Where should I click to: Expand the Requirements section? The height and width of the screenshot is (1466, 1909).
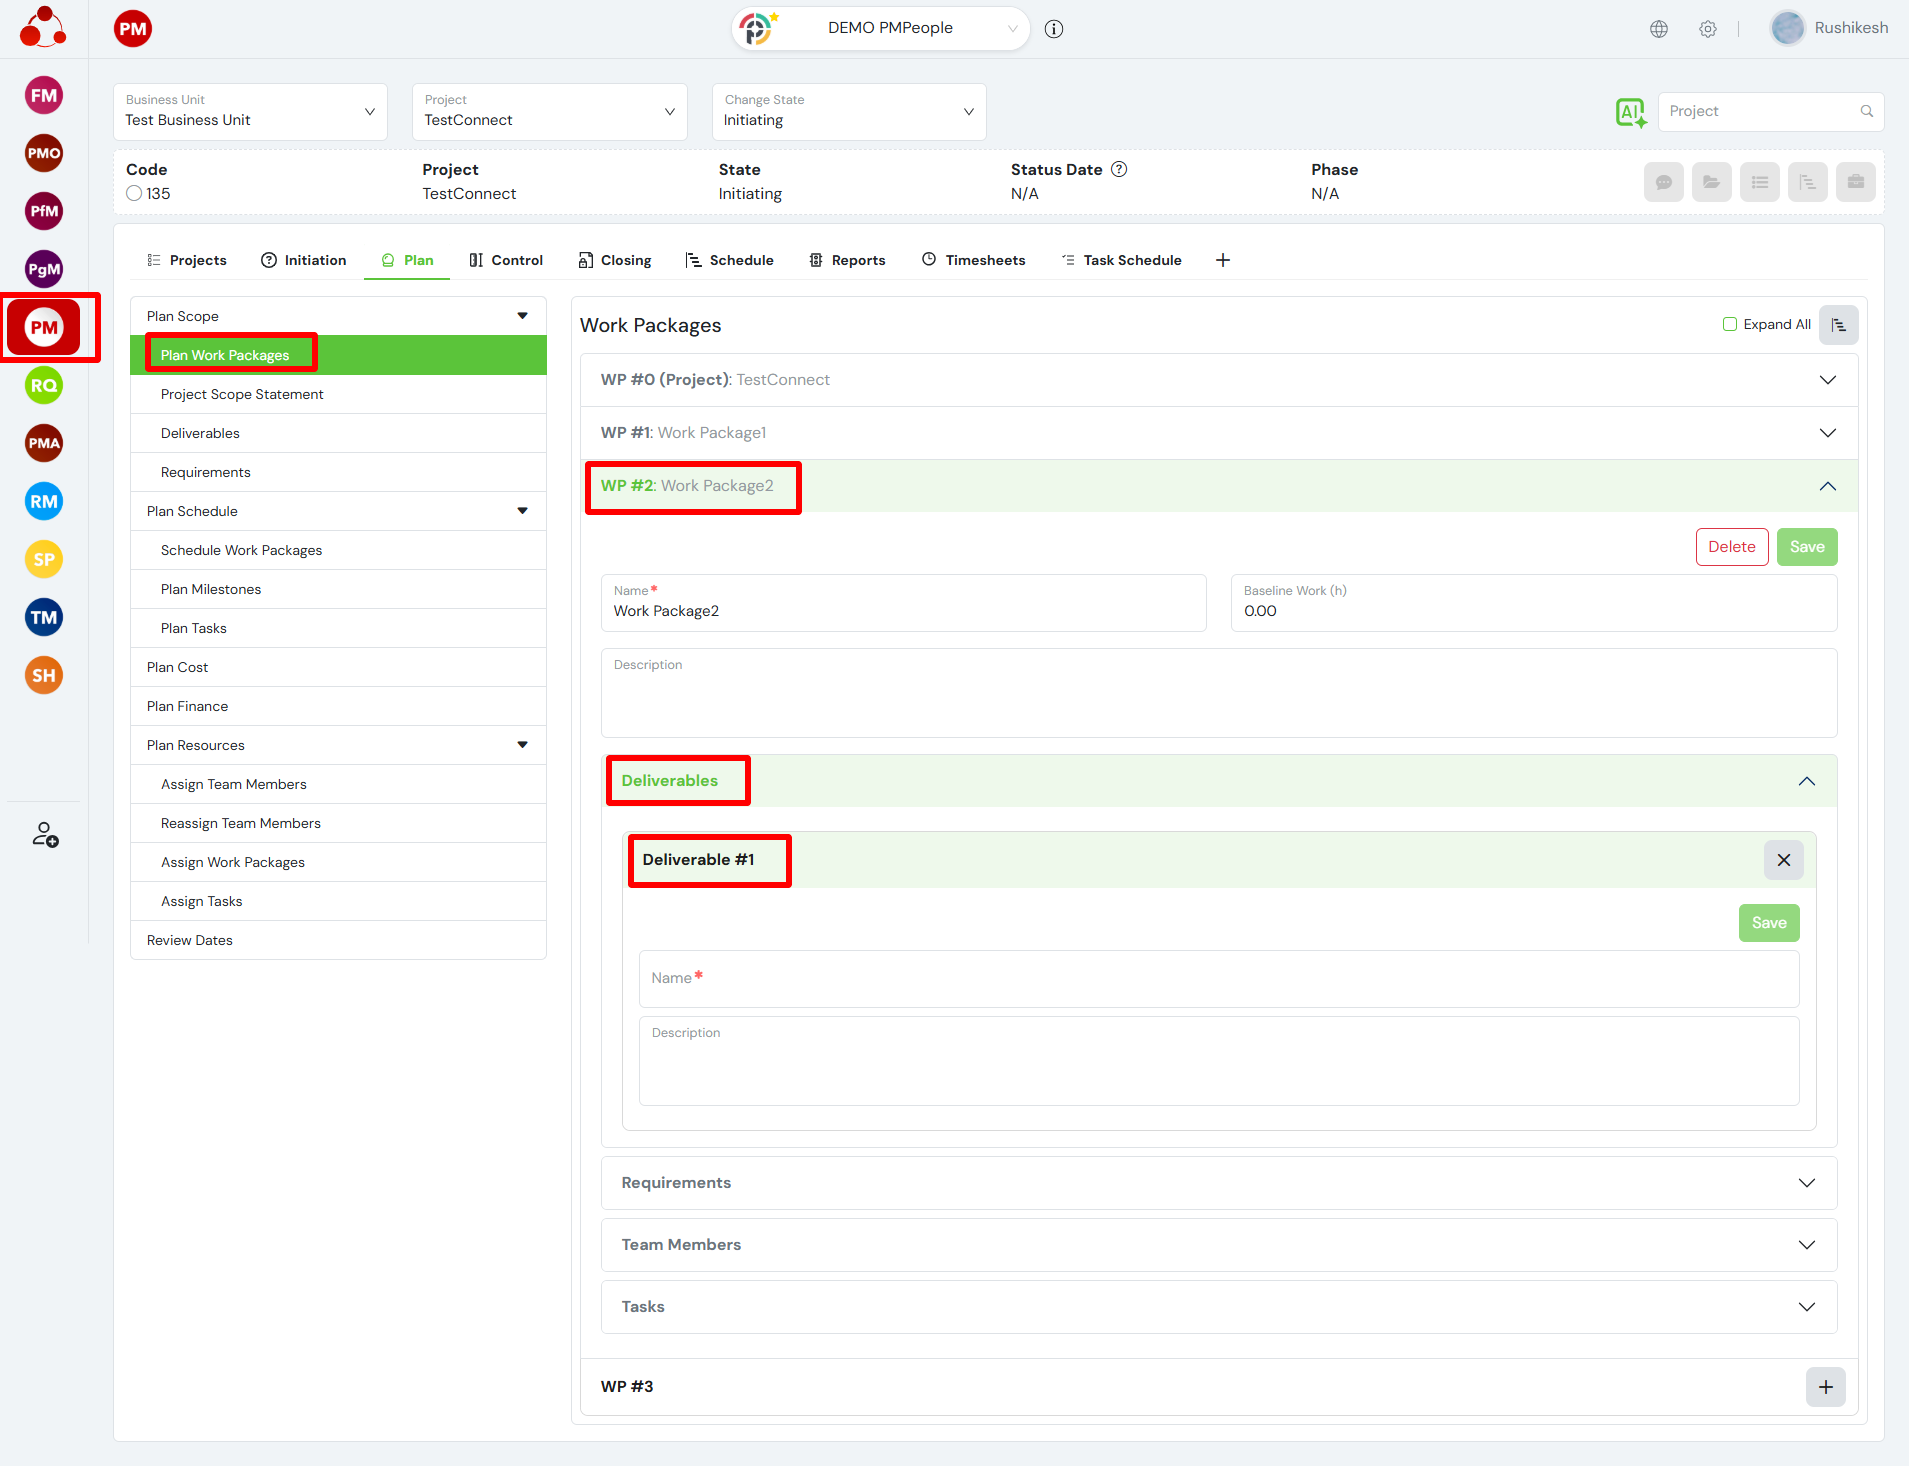(x=1218, y=1183)
